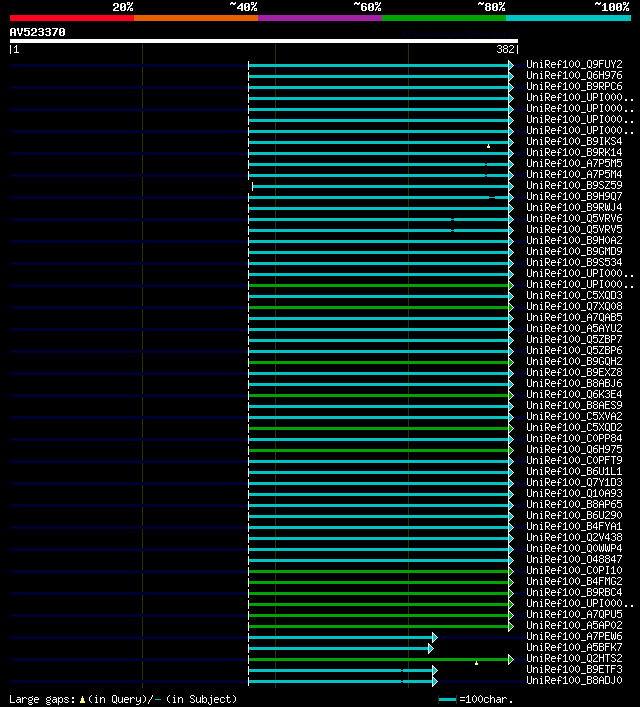Click the UniRef100_B8ADJ0 label
This screenshot has height=707, width=640.
[574, 680]
